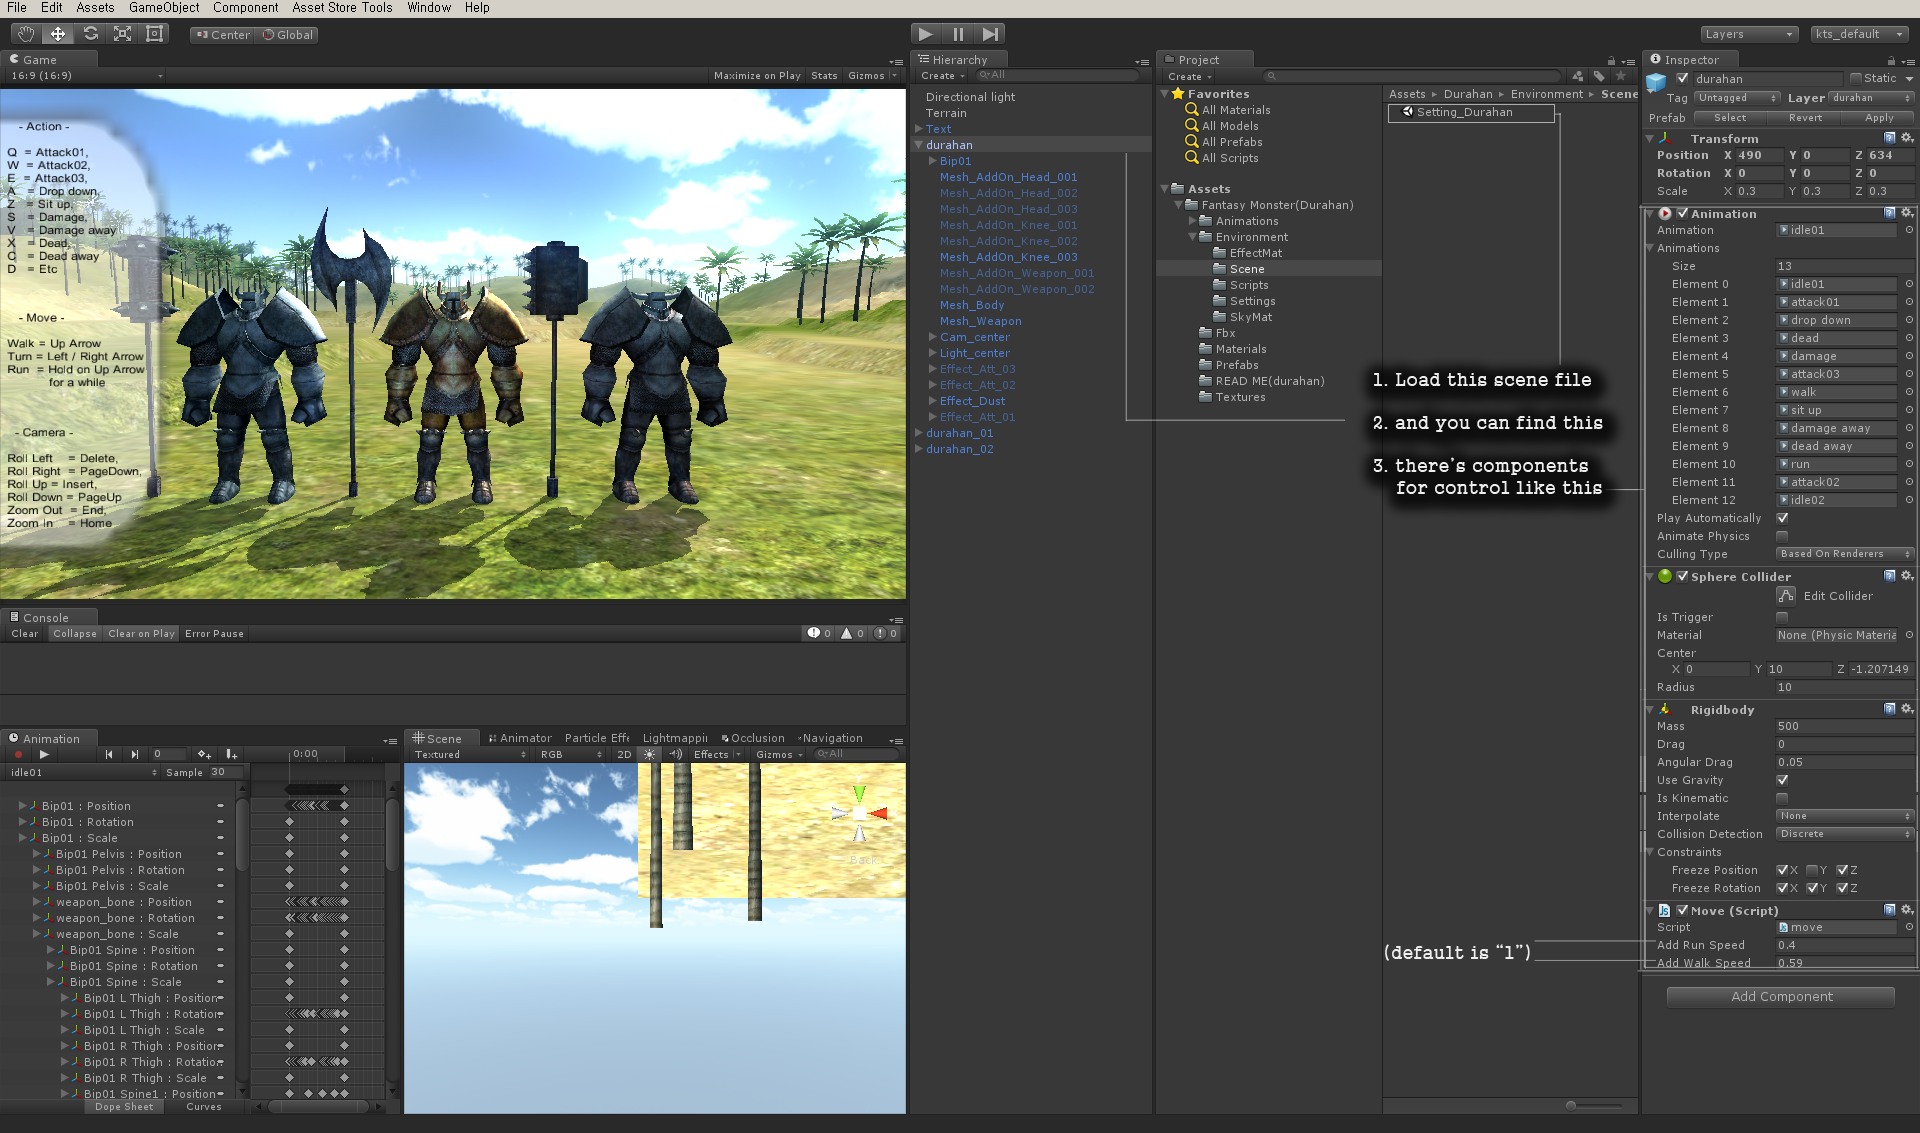Image resolution: width=1920 pixels, height=1133 pixels.
Task: Select the Move (translate) tool
Action: (58, 34)
